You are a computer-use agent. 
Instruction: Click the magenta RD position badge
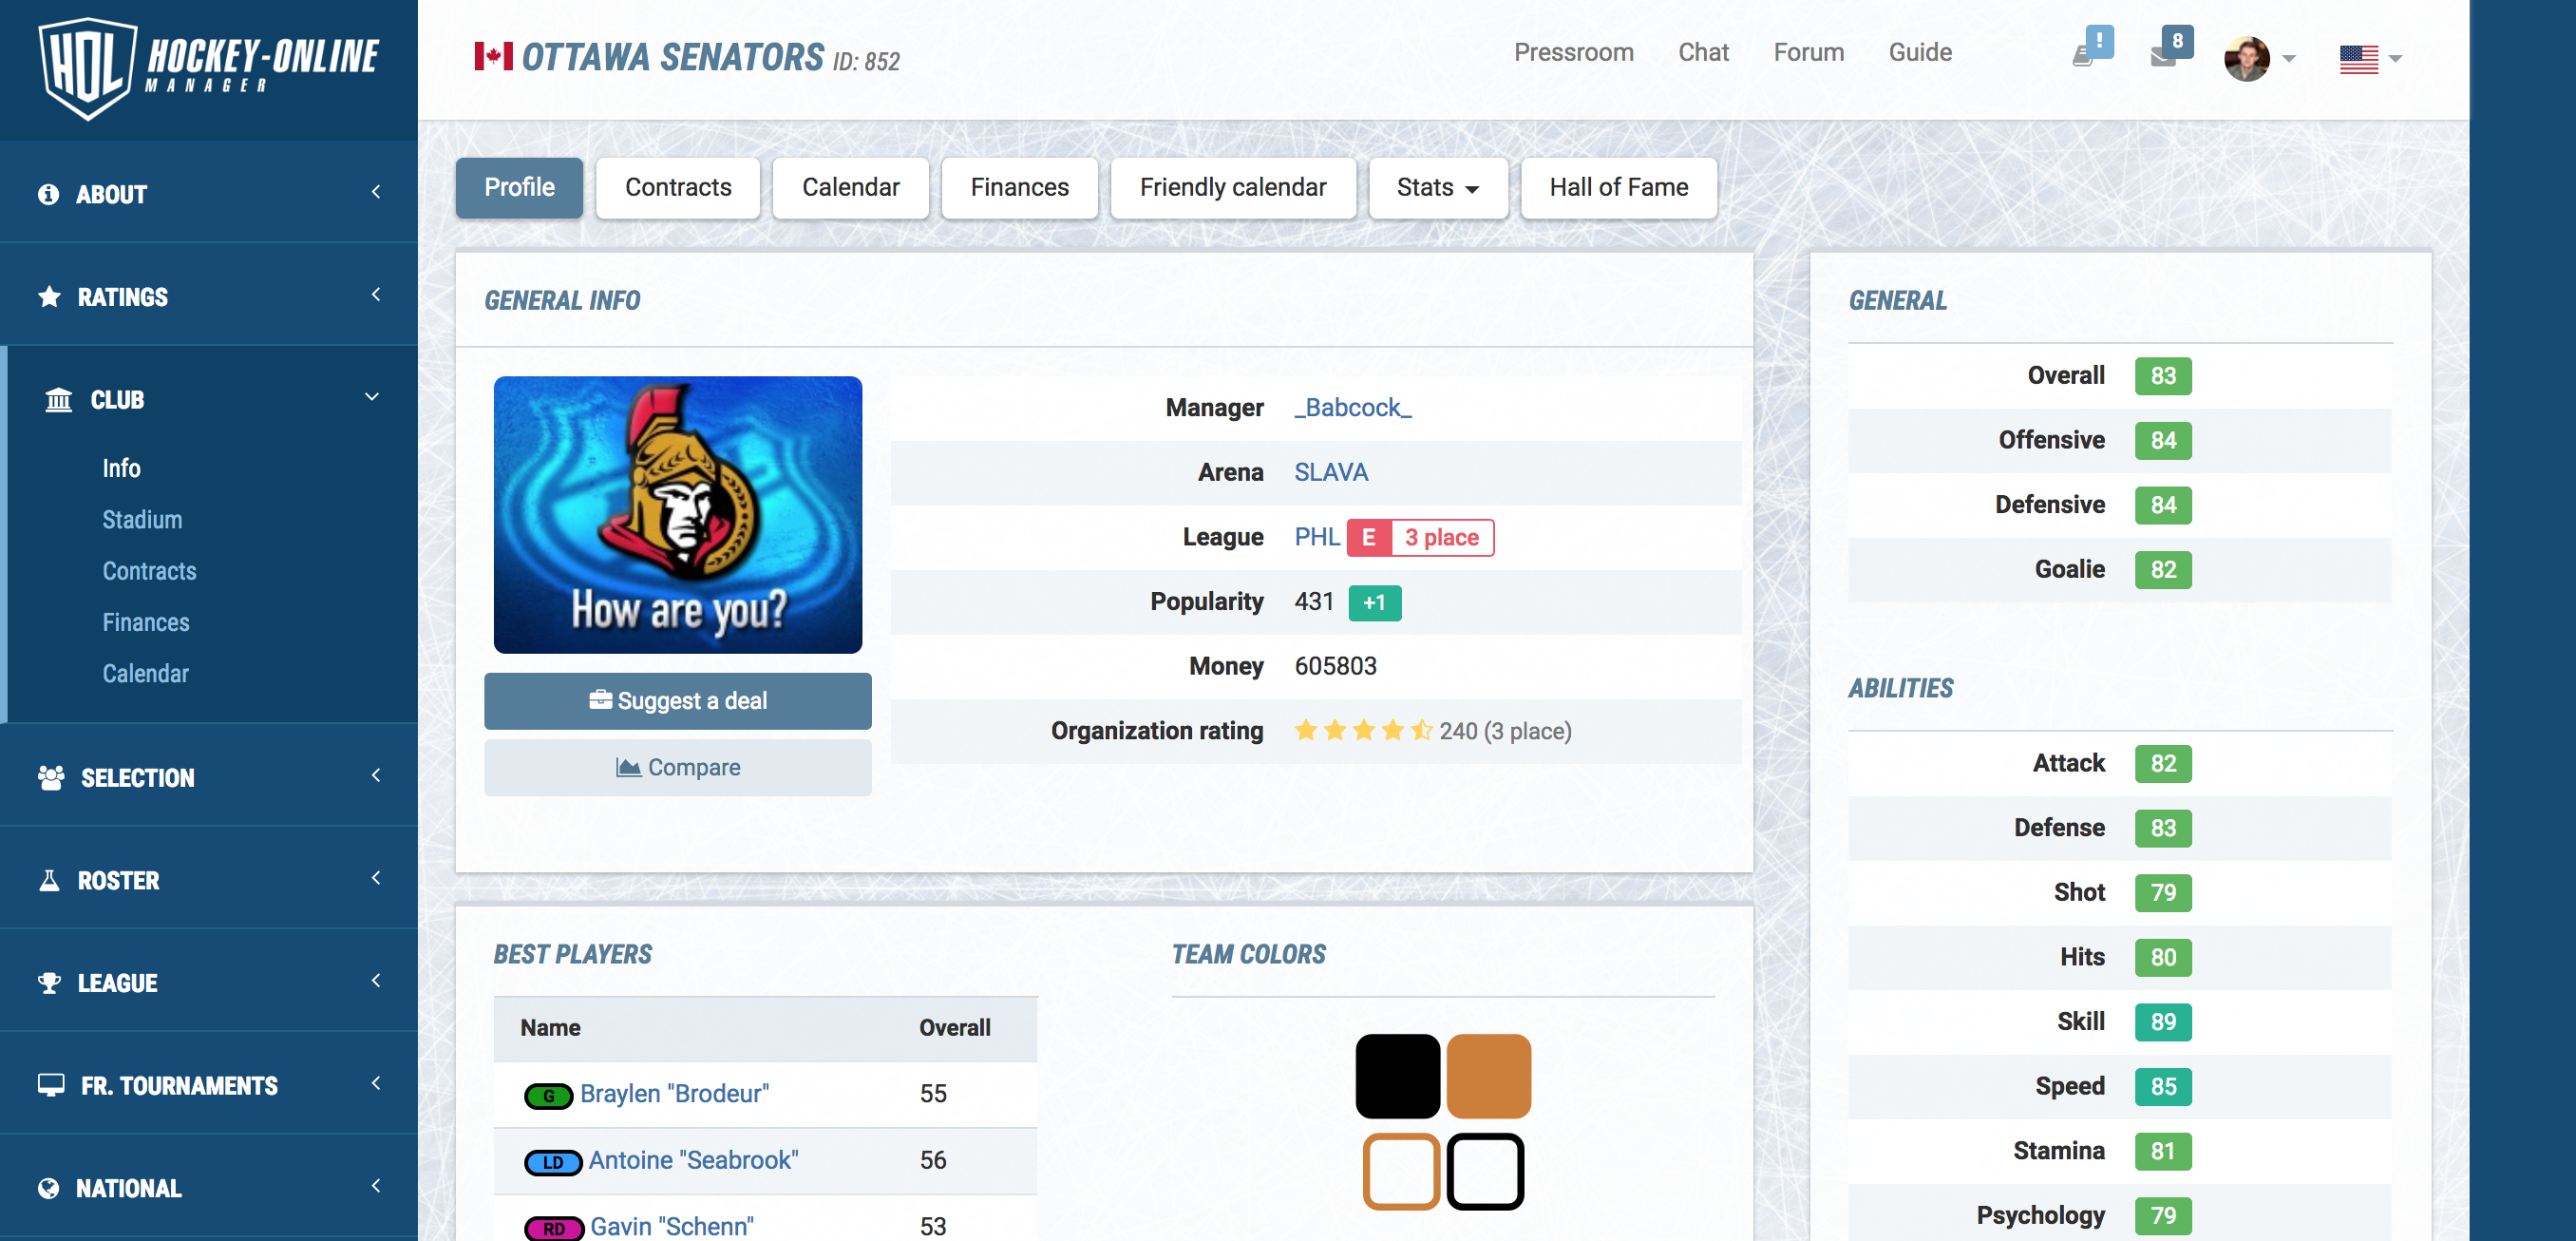tap(554, 1228)
